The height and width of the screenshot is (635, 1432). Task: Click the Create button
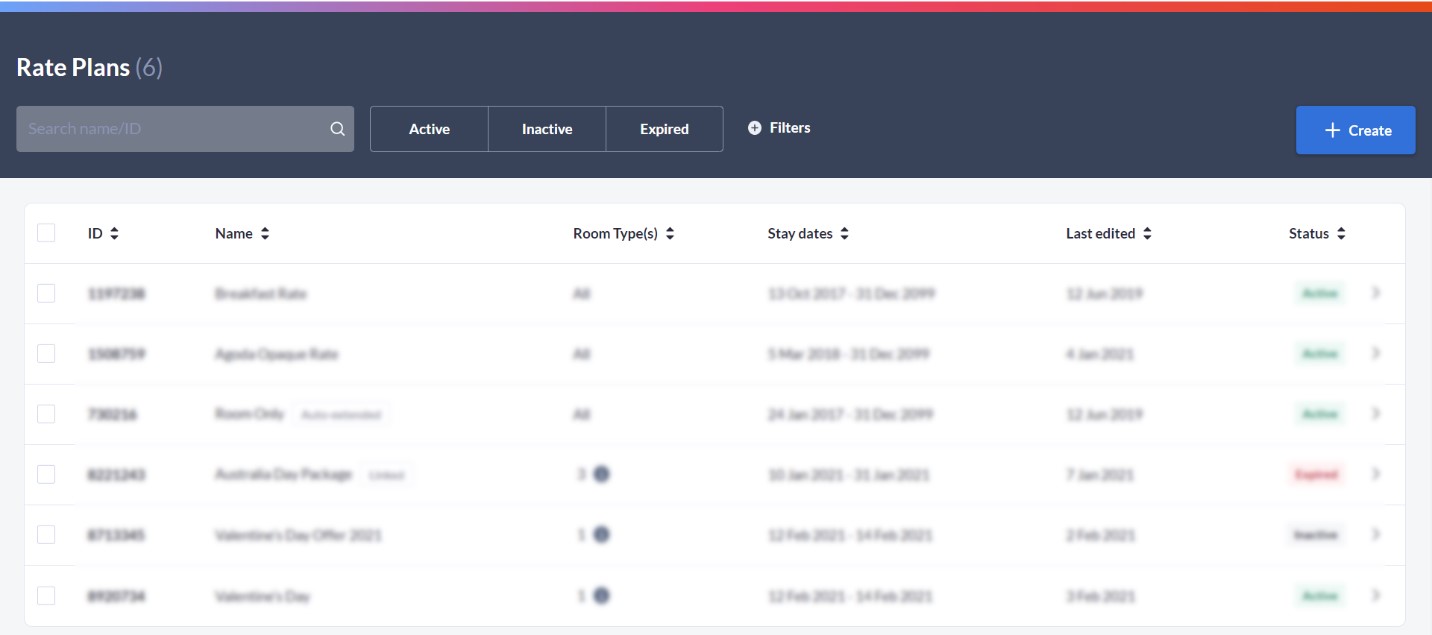point(1355,130)
